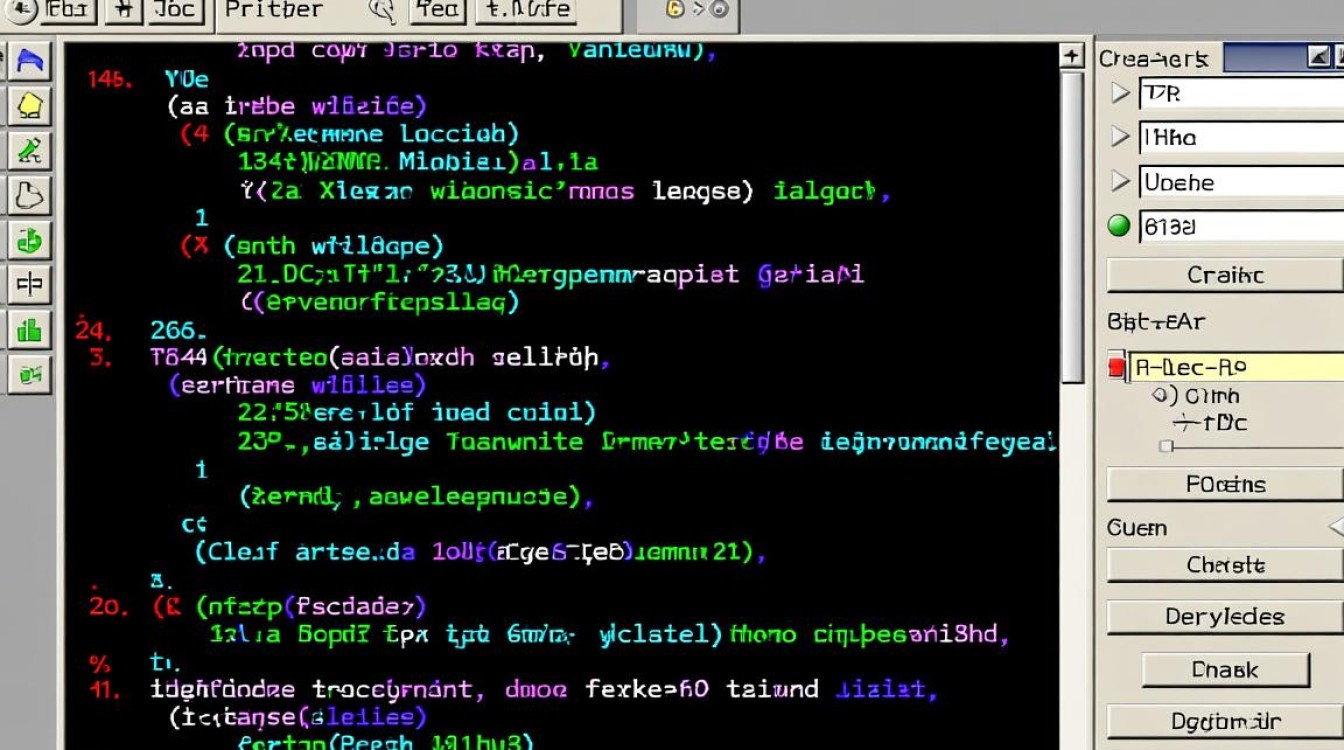The height and width of the screenshot is (750, 1344).
Task: Expand the arrow beside the IHho field
Action: (1120, 137)
